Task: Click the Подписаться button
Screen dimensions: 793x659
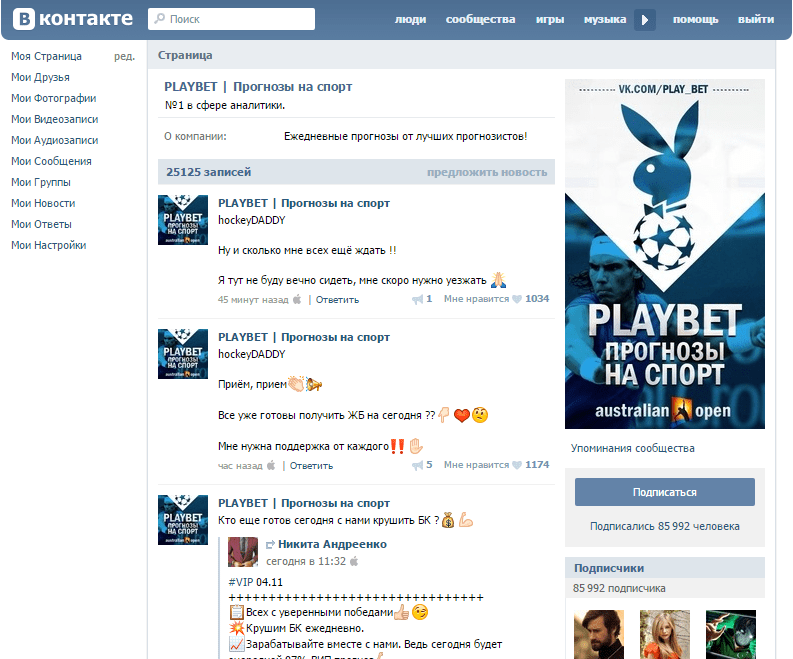Action: (x=665, y=492)
